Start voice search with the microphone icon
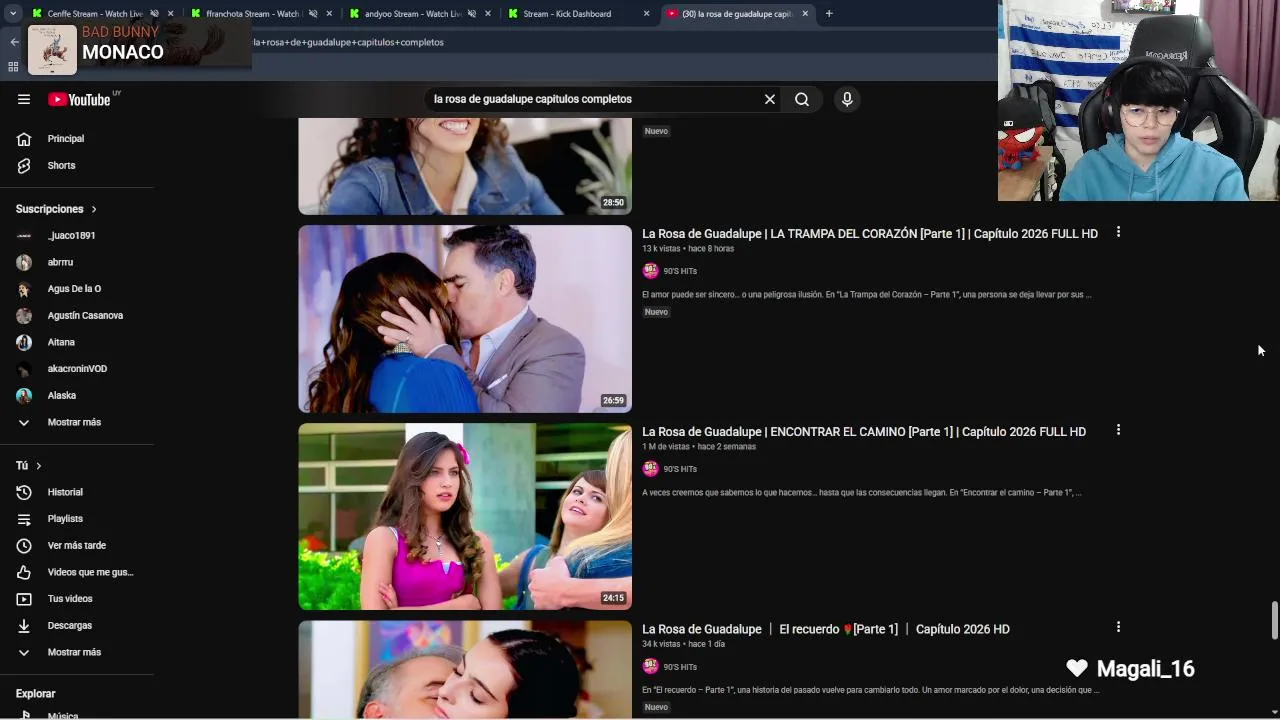The height and width of the screenshot is (720, 1280). click(847, 99)
